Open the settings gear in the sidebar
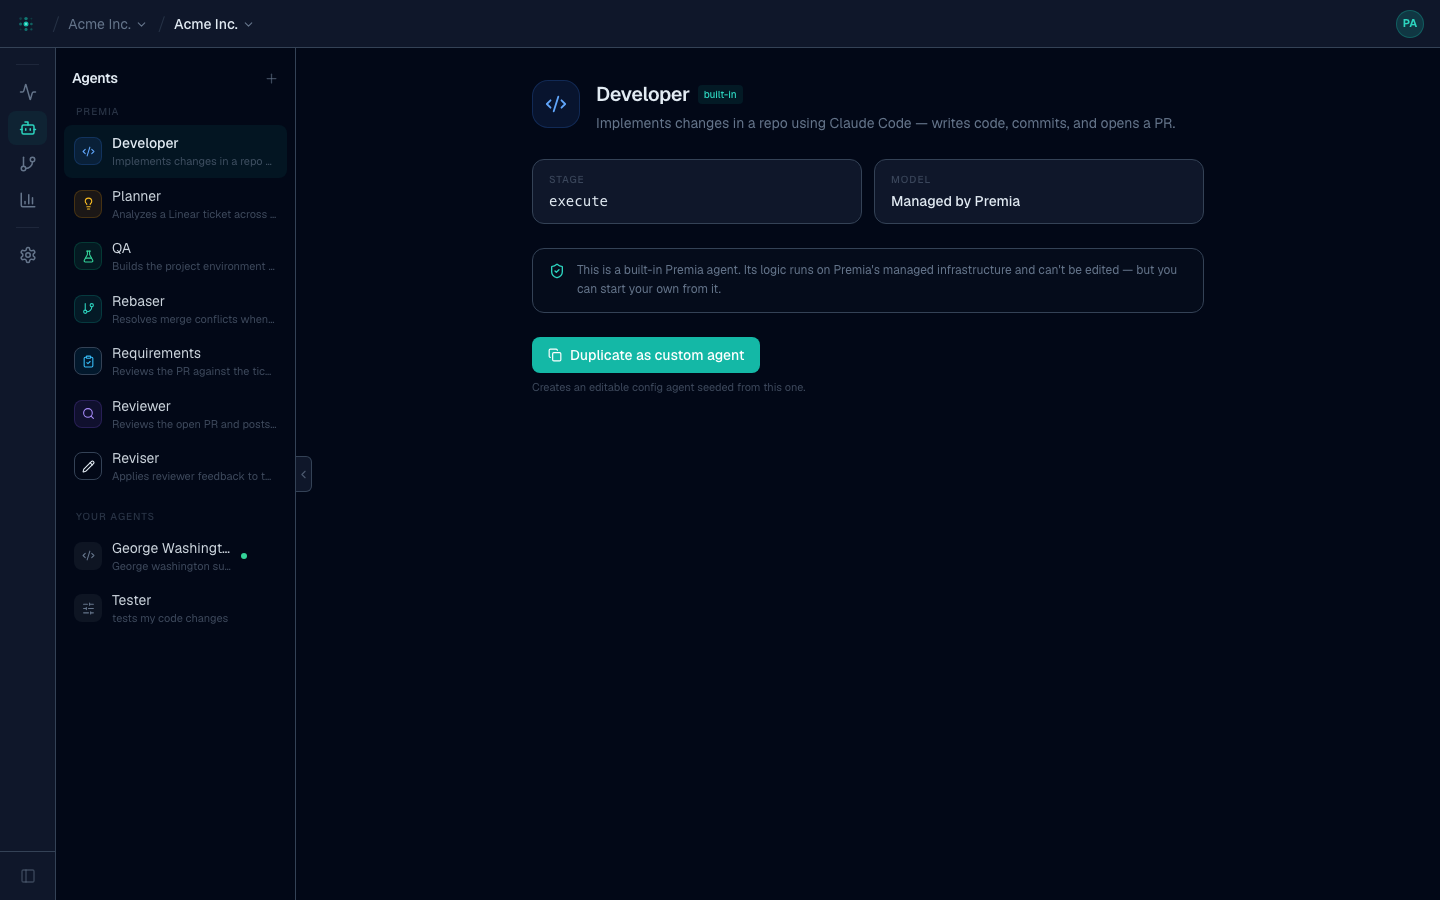The height and width of the screenshot is (900, 1440). (x=28, y=255)
